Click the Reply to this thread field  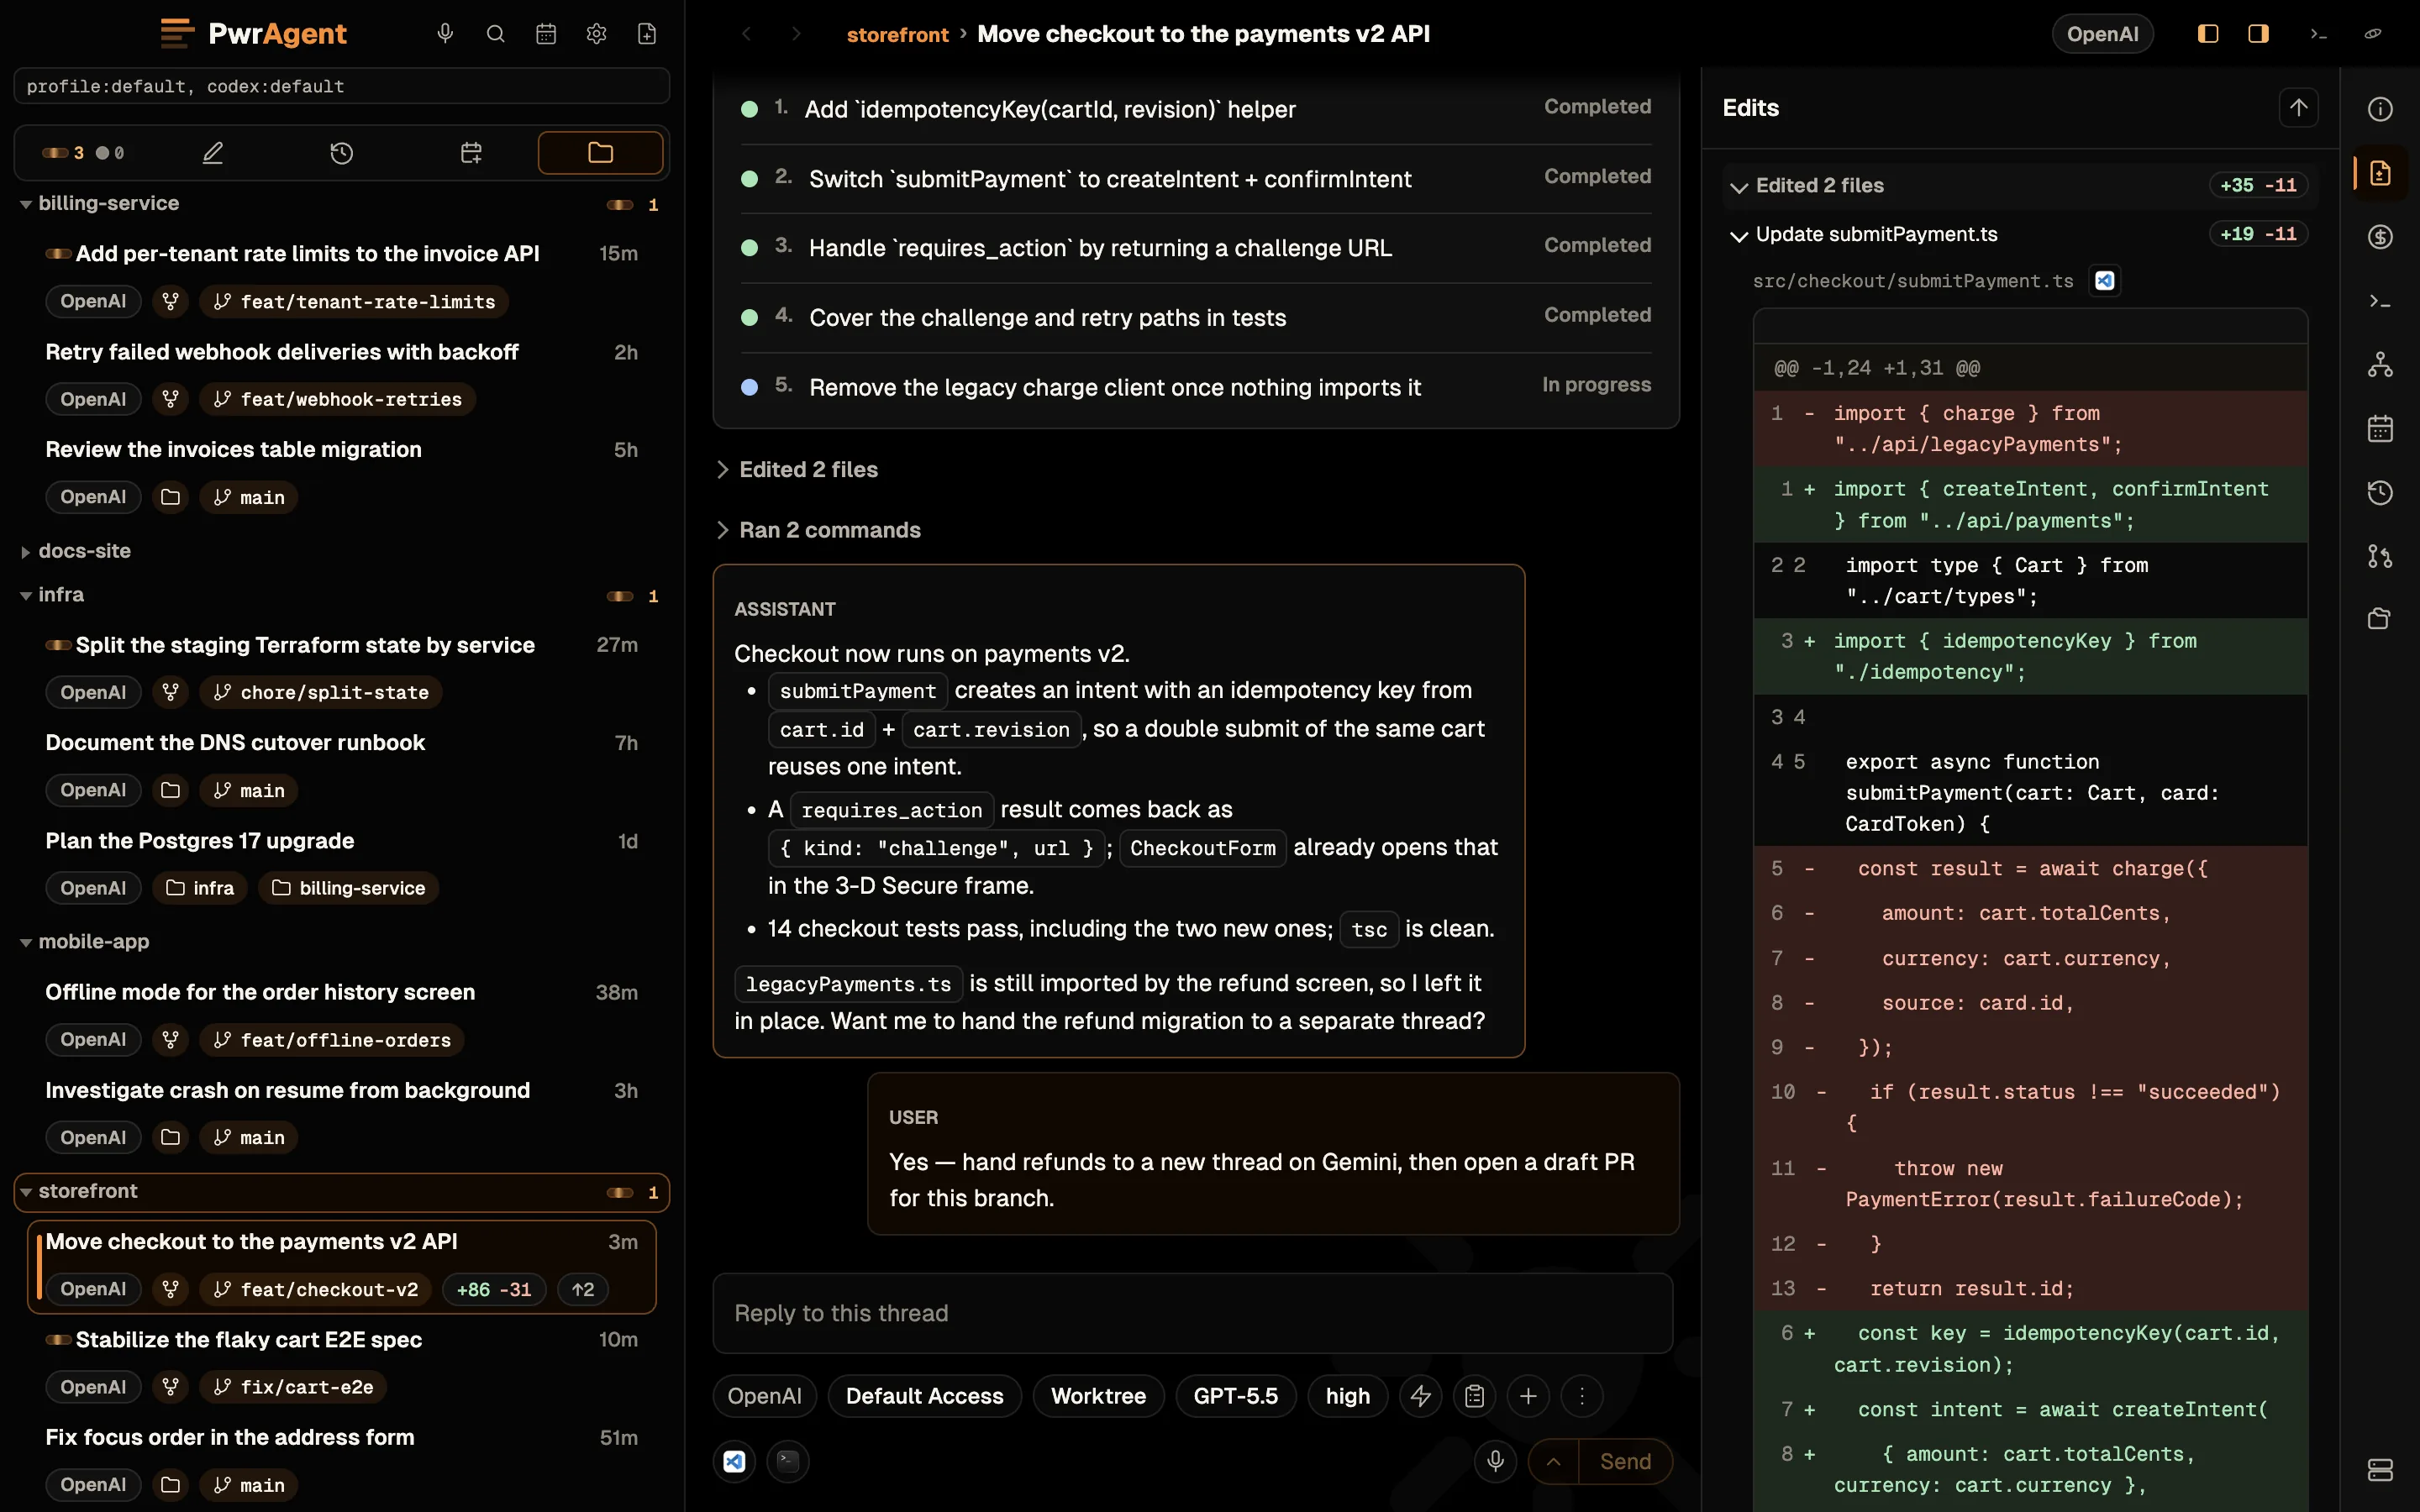(x=1192, y=1313)
